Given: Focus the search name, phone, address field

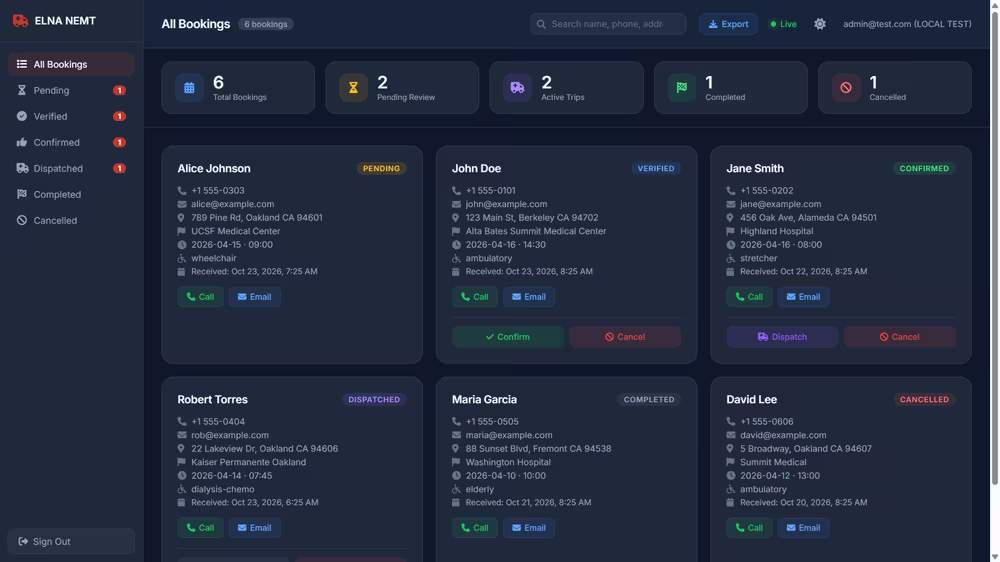Looking at the screenshot, I should pos(608,24).
